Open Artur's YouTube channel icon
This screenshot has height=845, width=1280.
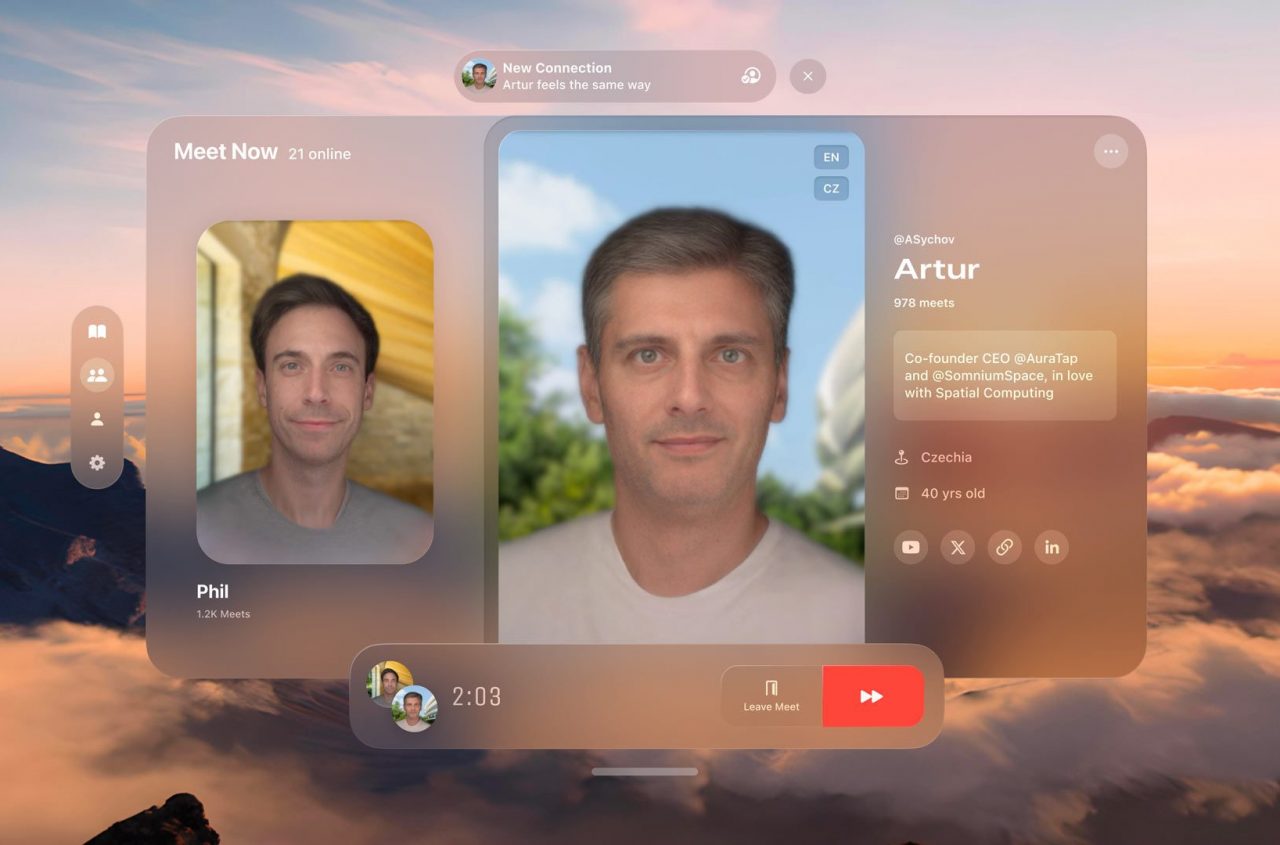pos(910,547)
